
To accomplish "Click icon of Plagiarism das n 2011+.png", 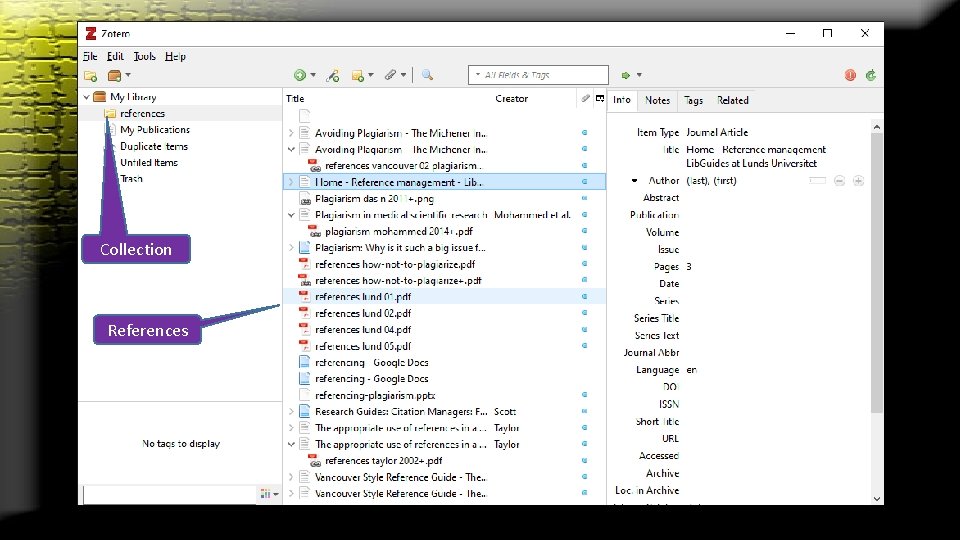I will (304, 199).
